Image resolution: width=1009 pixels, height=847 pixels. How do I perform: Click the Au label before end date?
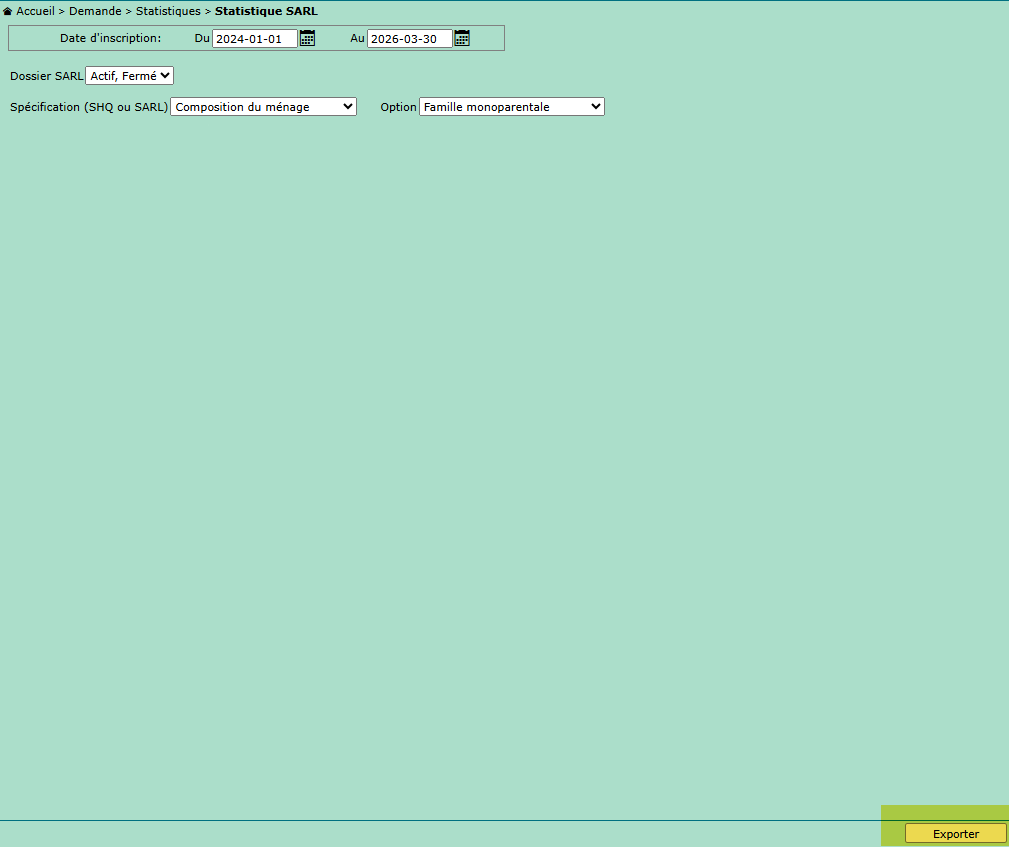357,38
